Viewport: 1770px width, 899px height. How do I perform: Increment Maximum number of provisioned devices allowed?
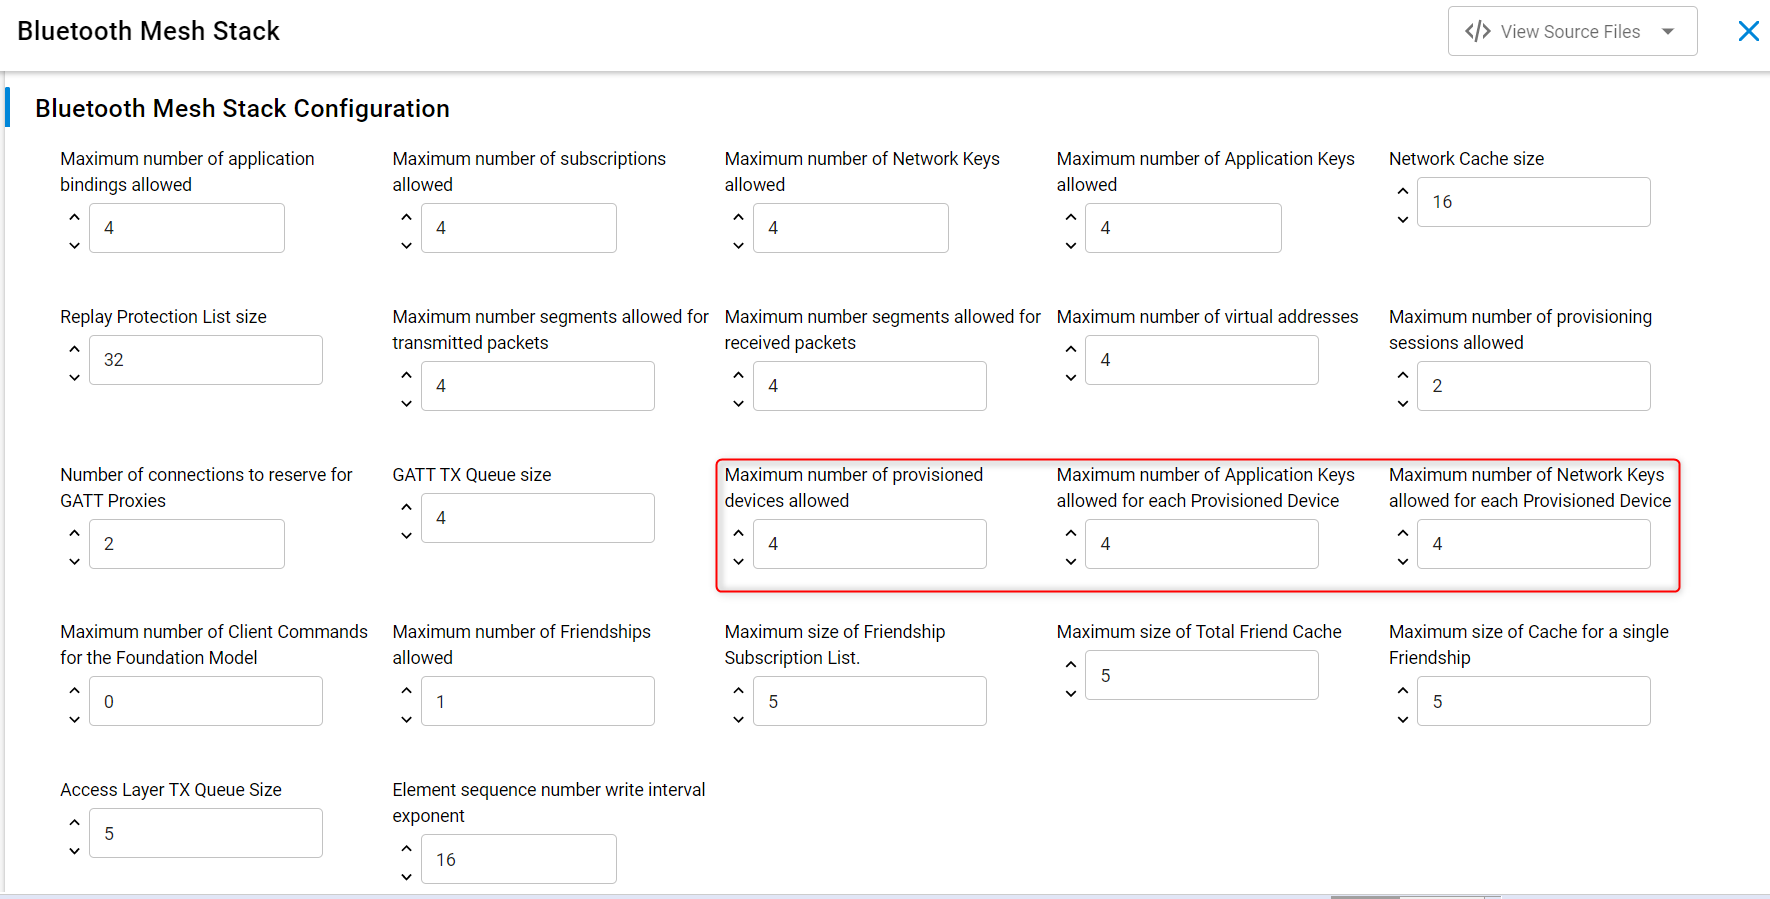point(738,532)
